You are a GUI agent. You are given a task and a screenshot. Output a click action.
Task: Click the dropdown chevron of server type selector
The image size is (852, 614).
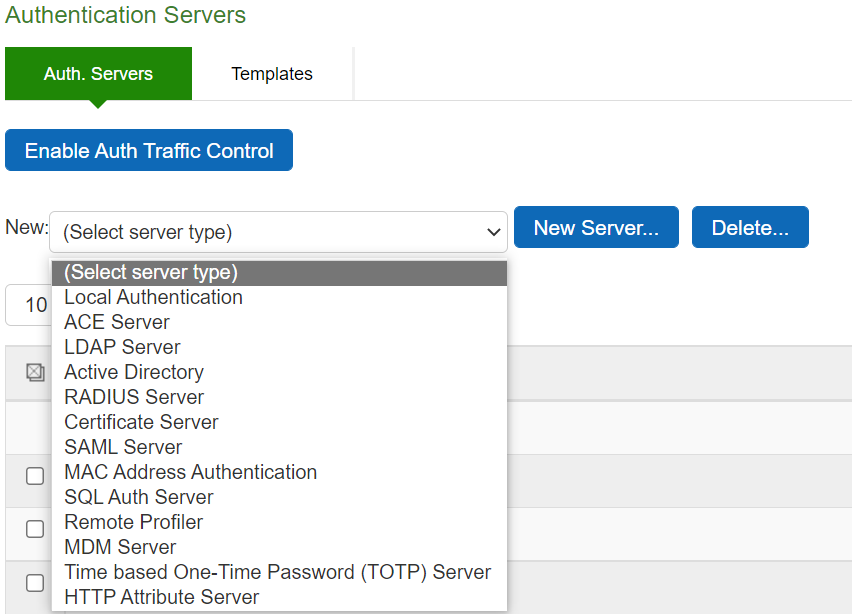pos(493,233)
